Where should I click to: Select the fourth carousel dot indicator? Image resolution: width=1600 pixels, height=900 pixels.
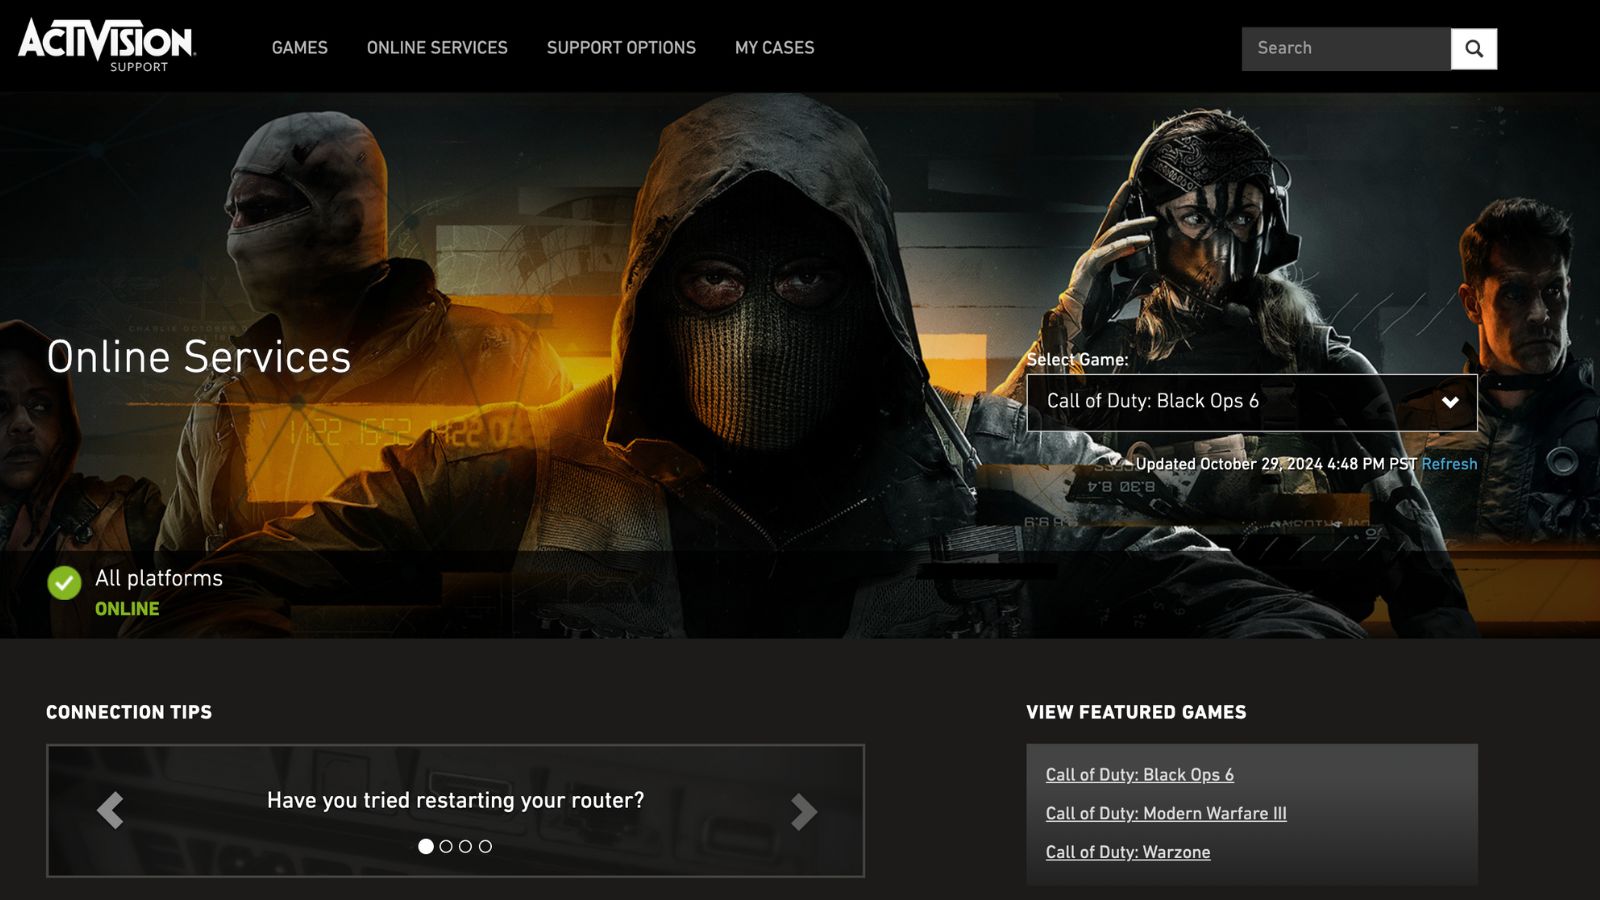[x=485, y=847]
